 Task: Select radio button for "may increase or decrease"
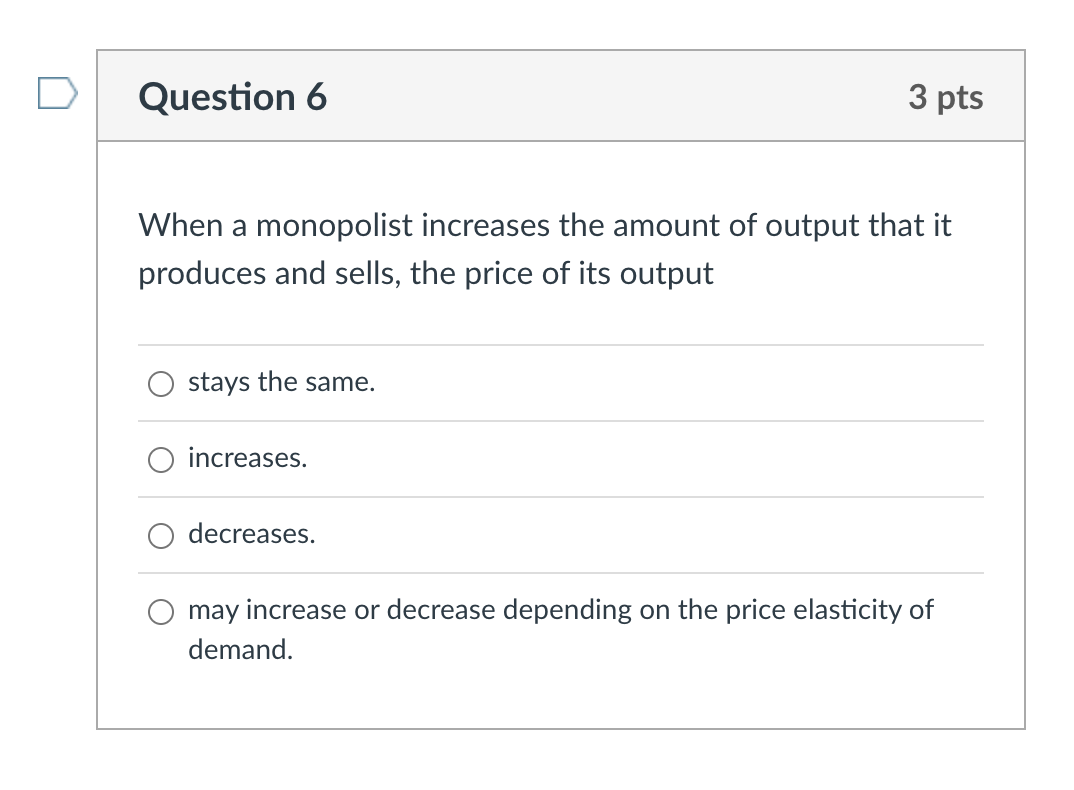[160, 612]
